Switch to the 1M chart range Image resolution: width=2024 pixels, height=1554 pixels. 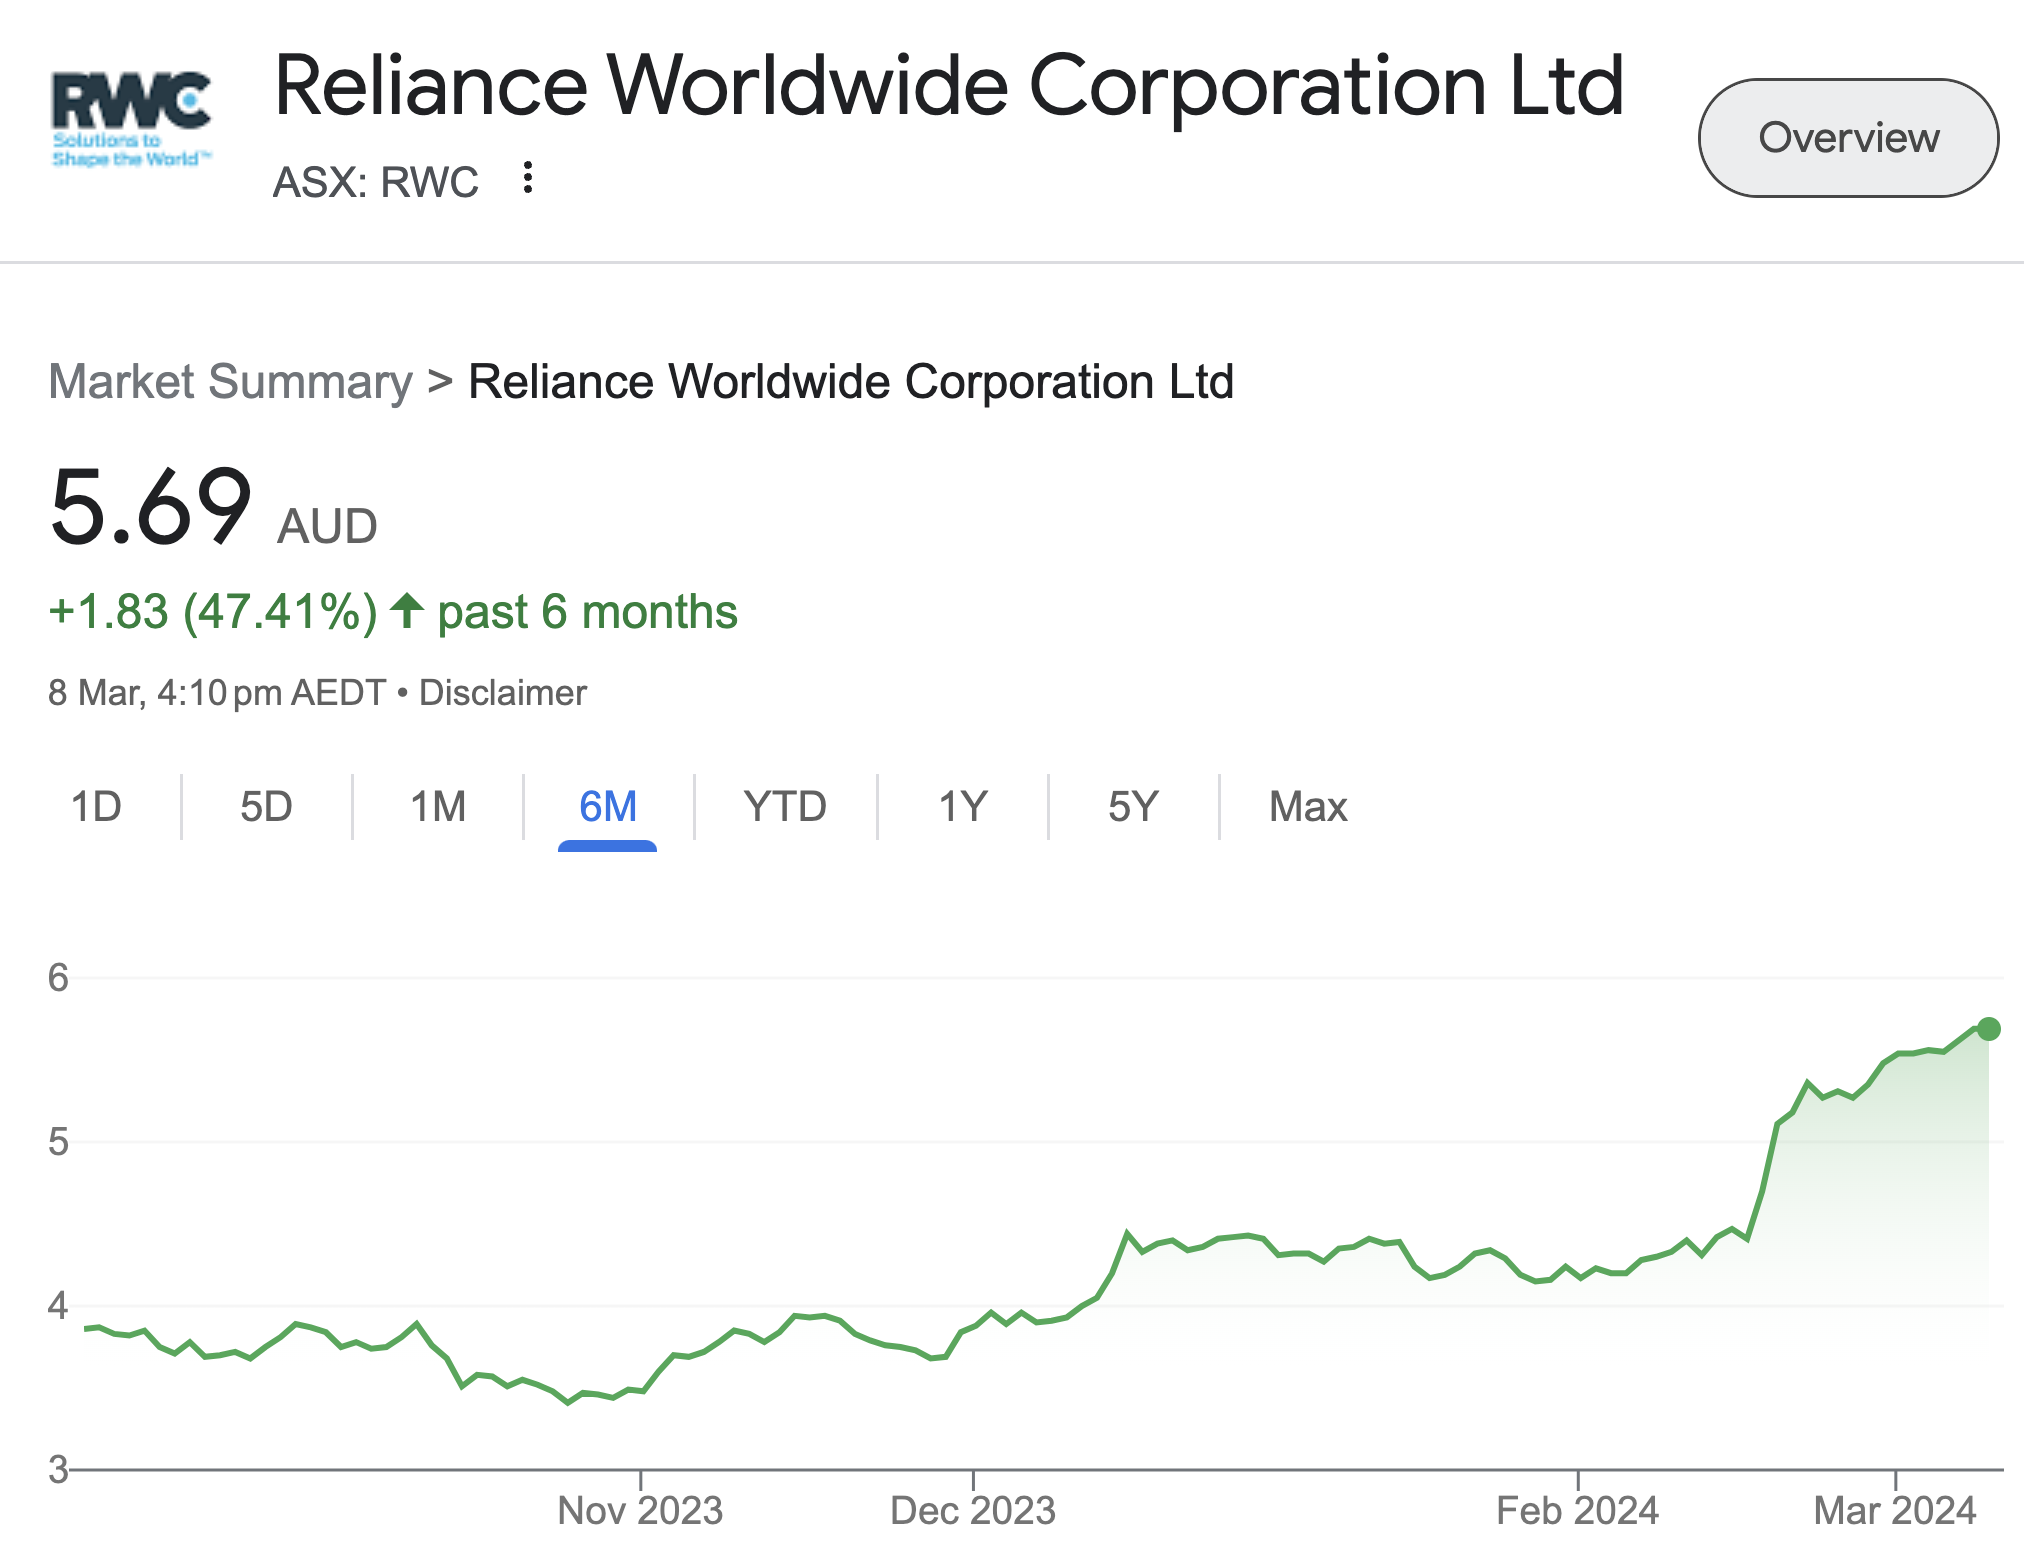tap(438, 806)
